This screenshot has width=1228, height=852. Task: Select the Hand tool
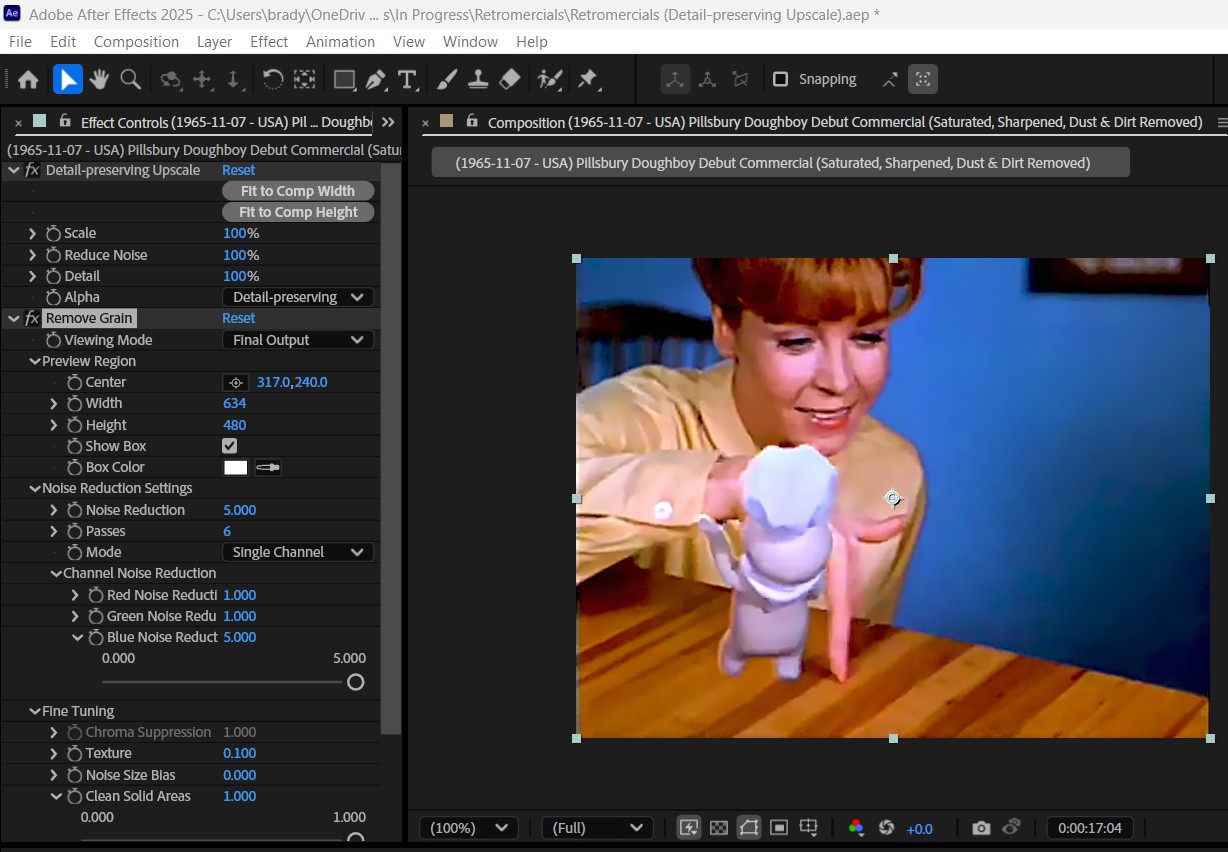[x=99, y=79]
